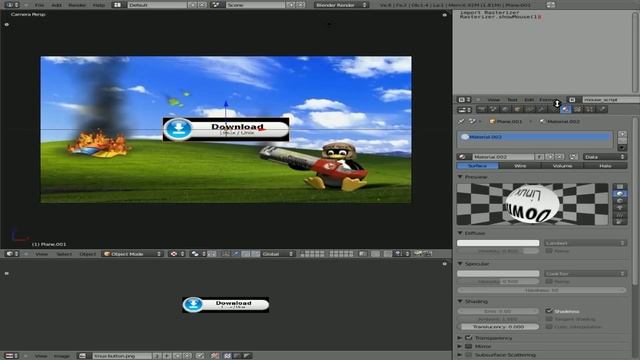Select the Wire material type
Viewport: 640px width, 360px height.
coord(520,166)
